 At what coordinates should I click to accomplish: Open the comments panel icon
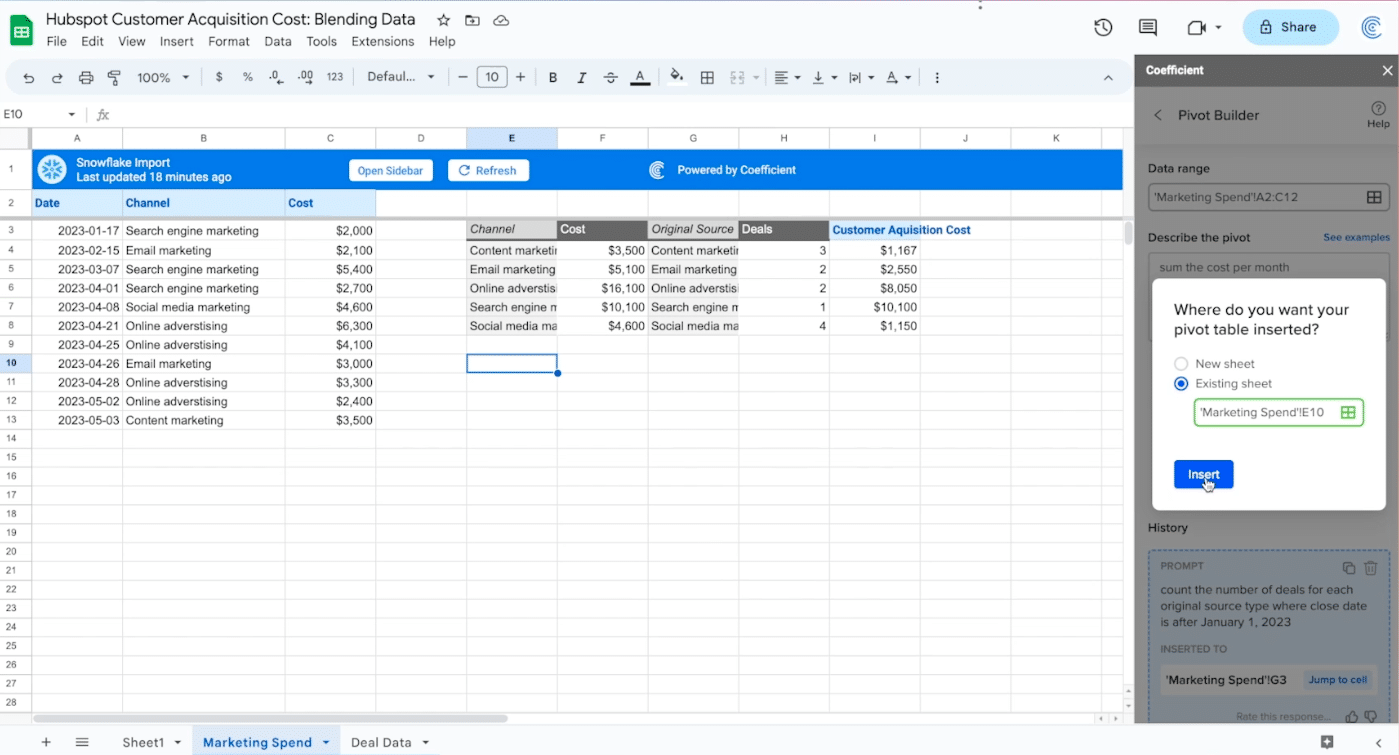click(x=1148, y=28)
